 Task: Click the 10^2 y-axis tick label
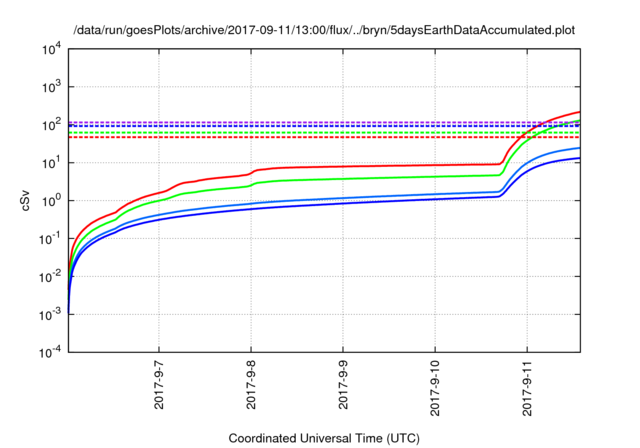pyautogui.click(x=51, y=125)
